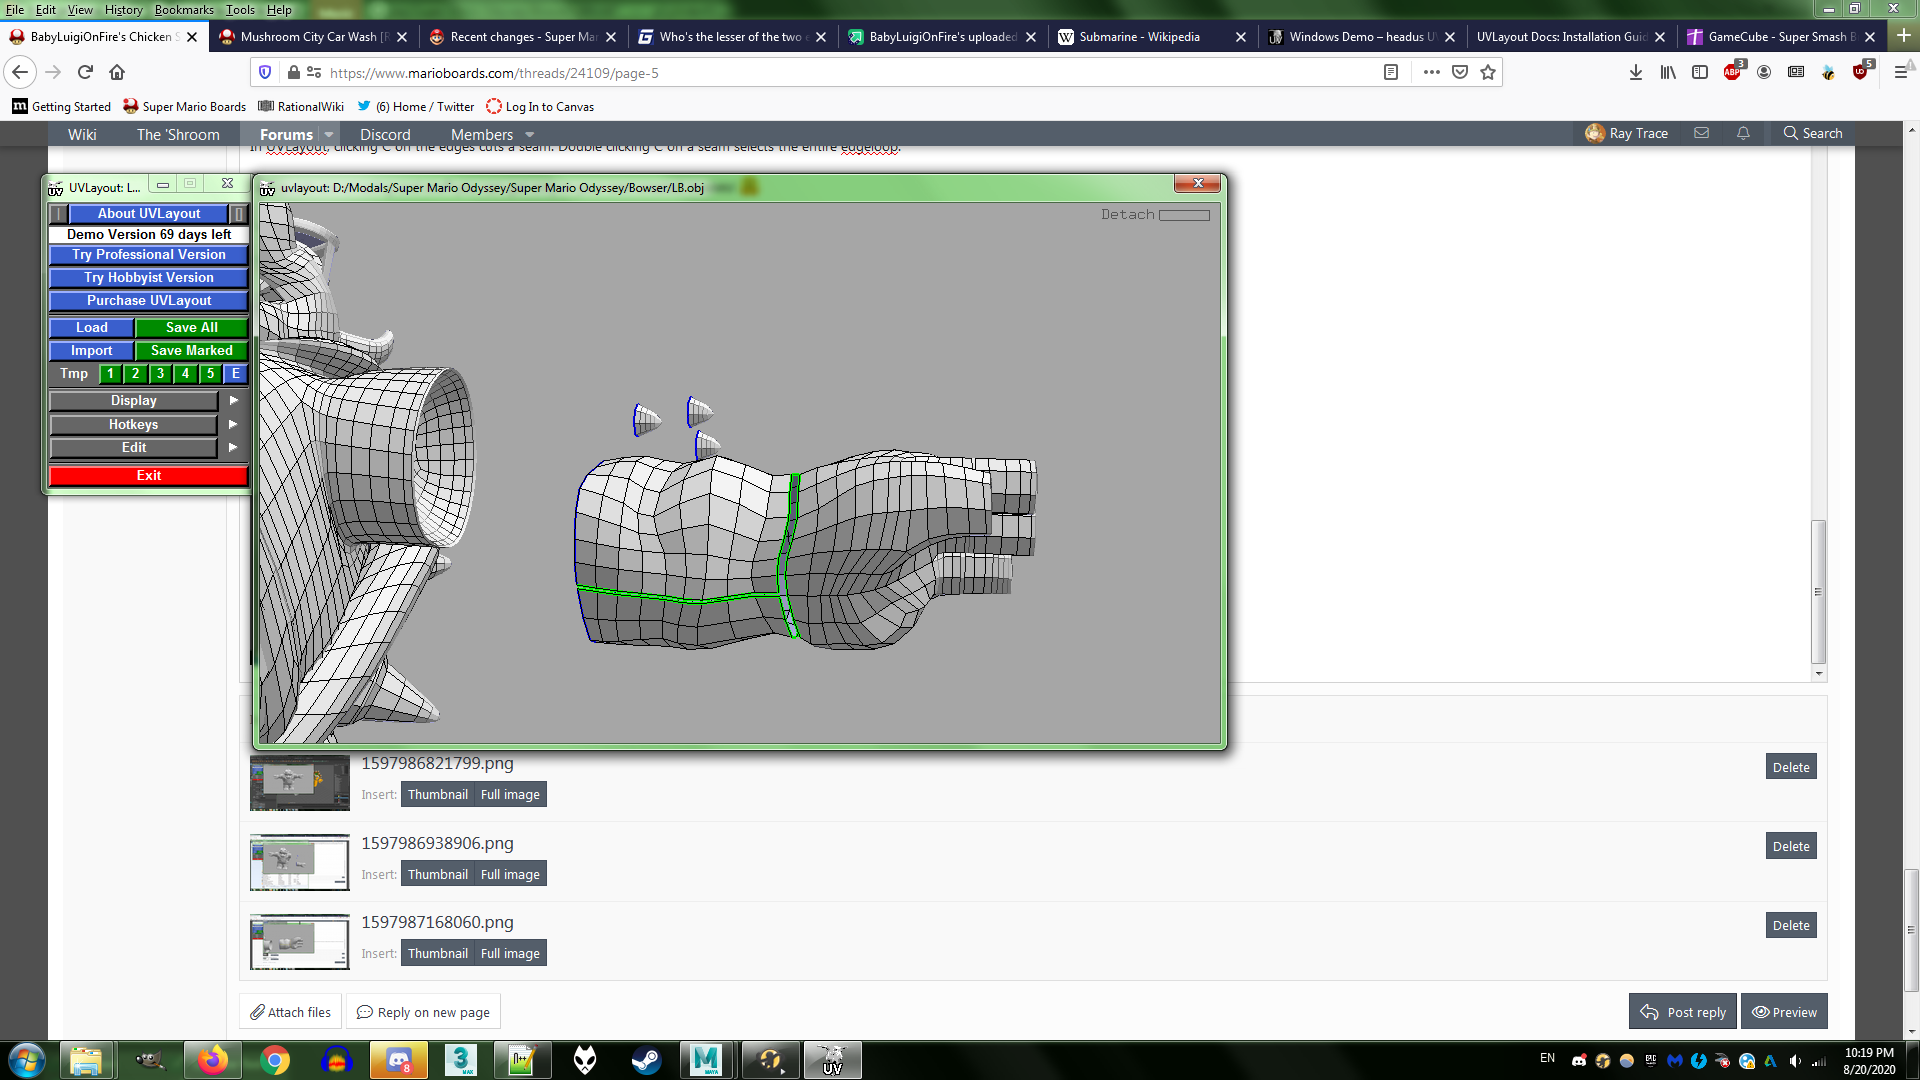Open the Firefox account avatar icon
1920x1080 pixels.
click(1764, 72)
